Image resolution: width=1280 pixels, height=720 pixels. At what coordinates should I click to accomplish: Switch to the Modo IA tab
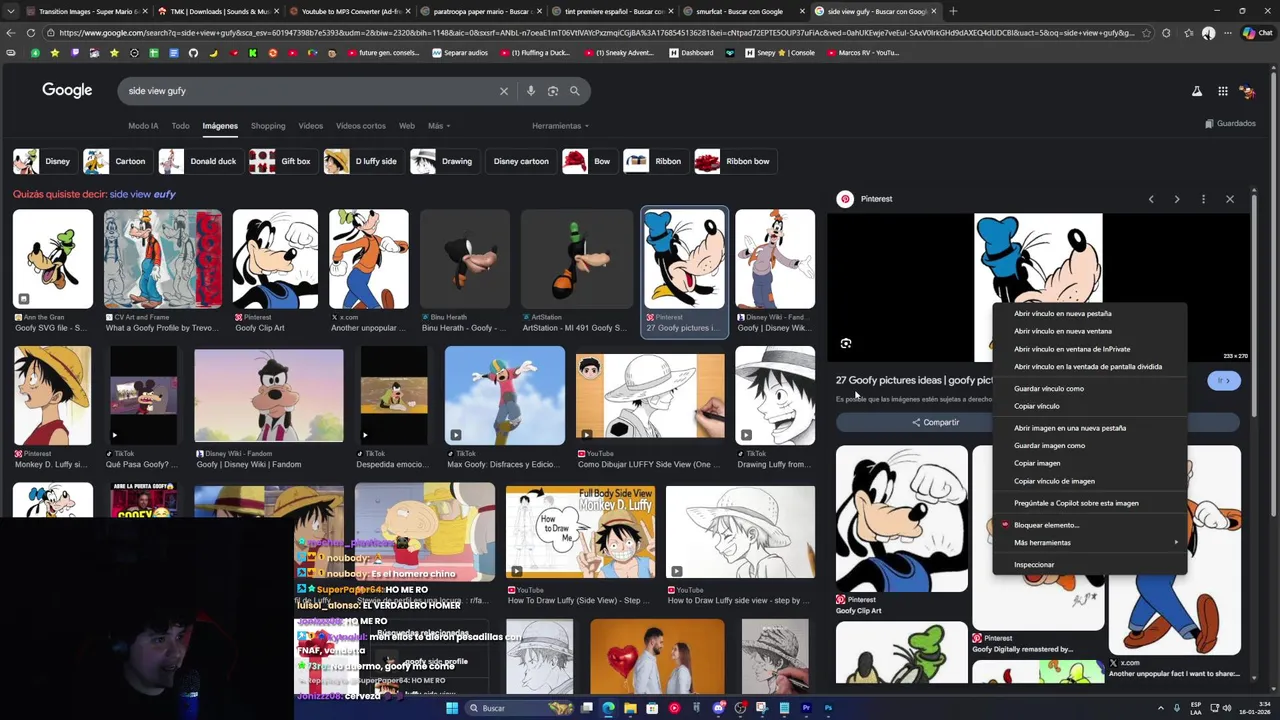[143, 126]
